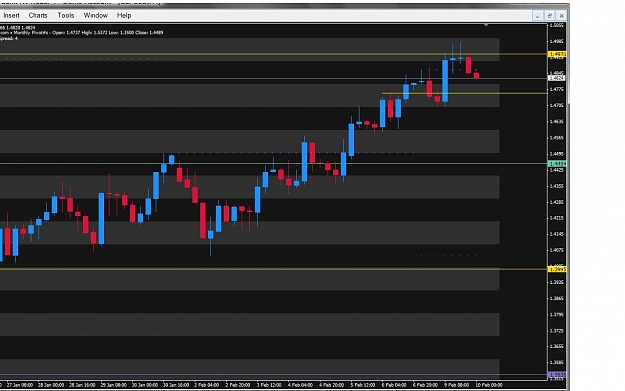Click the green 1.4451 price label

tap(557, 163)
